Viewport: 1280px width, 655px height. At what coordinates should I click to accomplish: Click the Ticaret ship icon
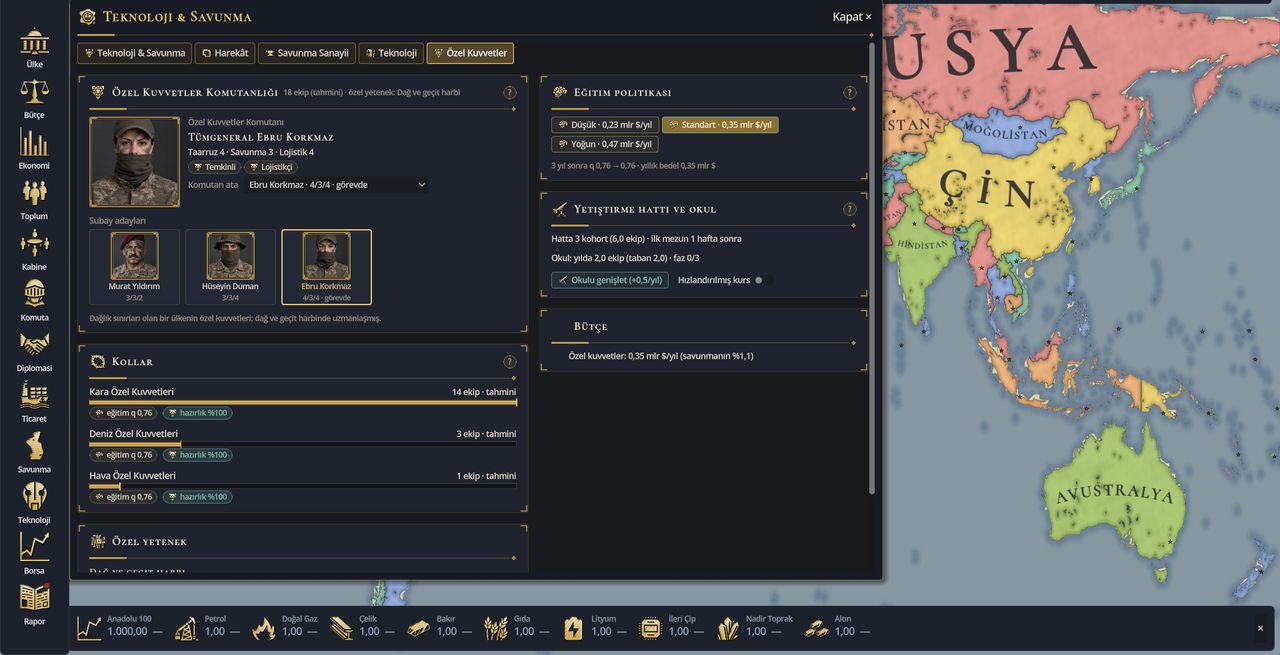[34, 402]
